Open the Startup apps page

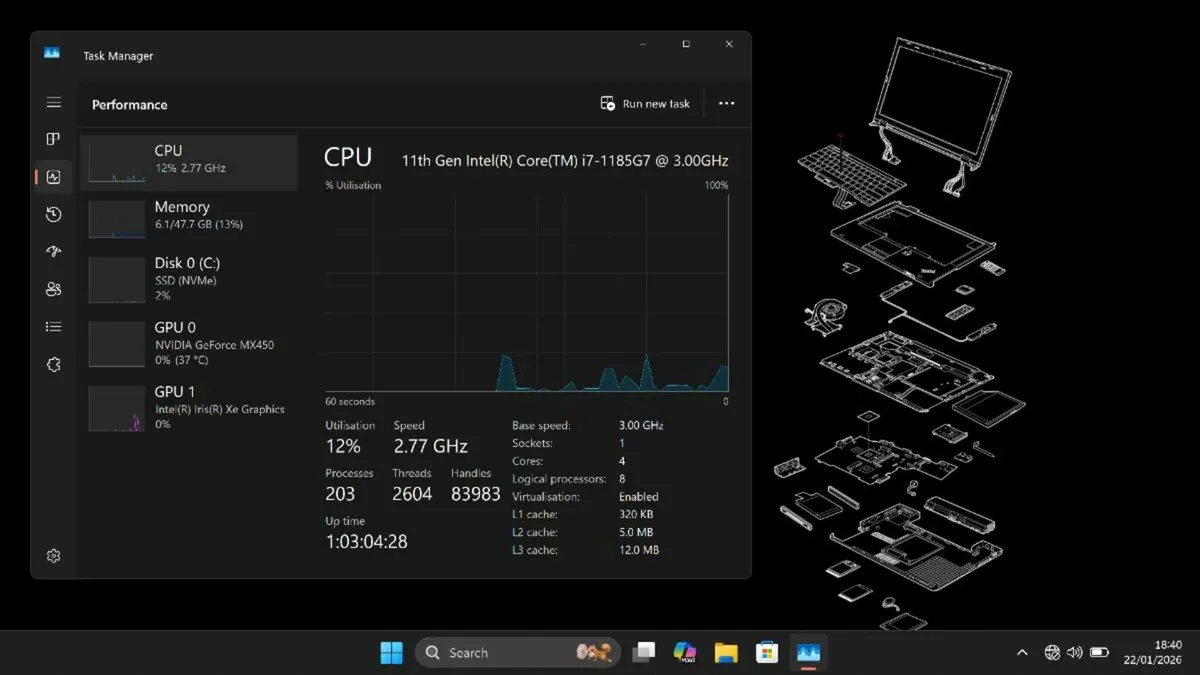[53, 251]
